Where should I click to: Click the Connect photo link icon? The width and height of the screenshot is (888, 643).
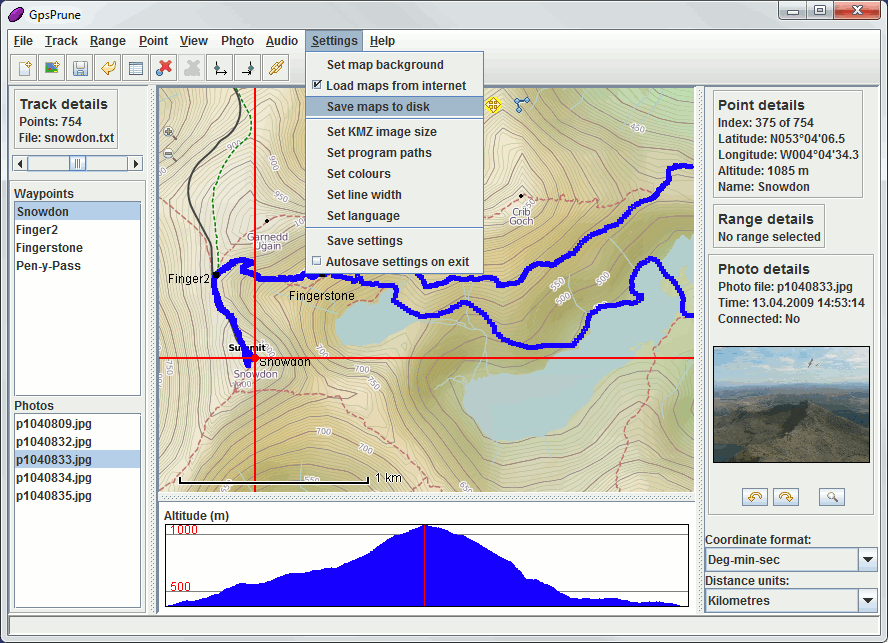(x=276, y=68)
